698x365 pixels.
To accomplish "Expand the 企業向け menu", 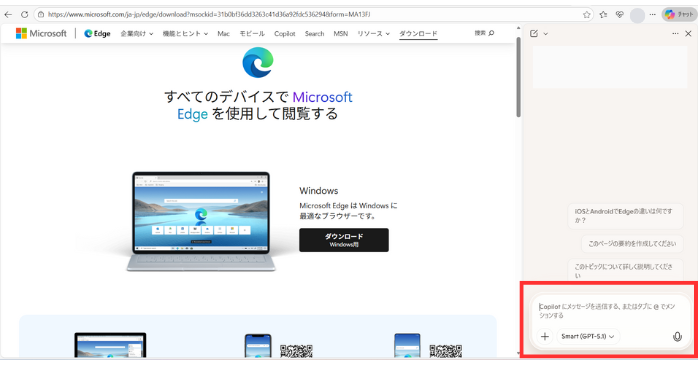I will coord(137,33).
